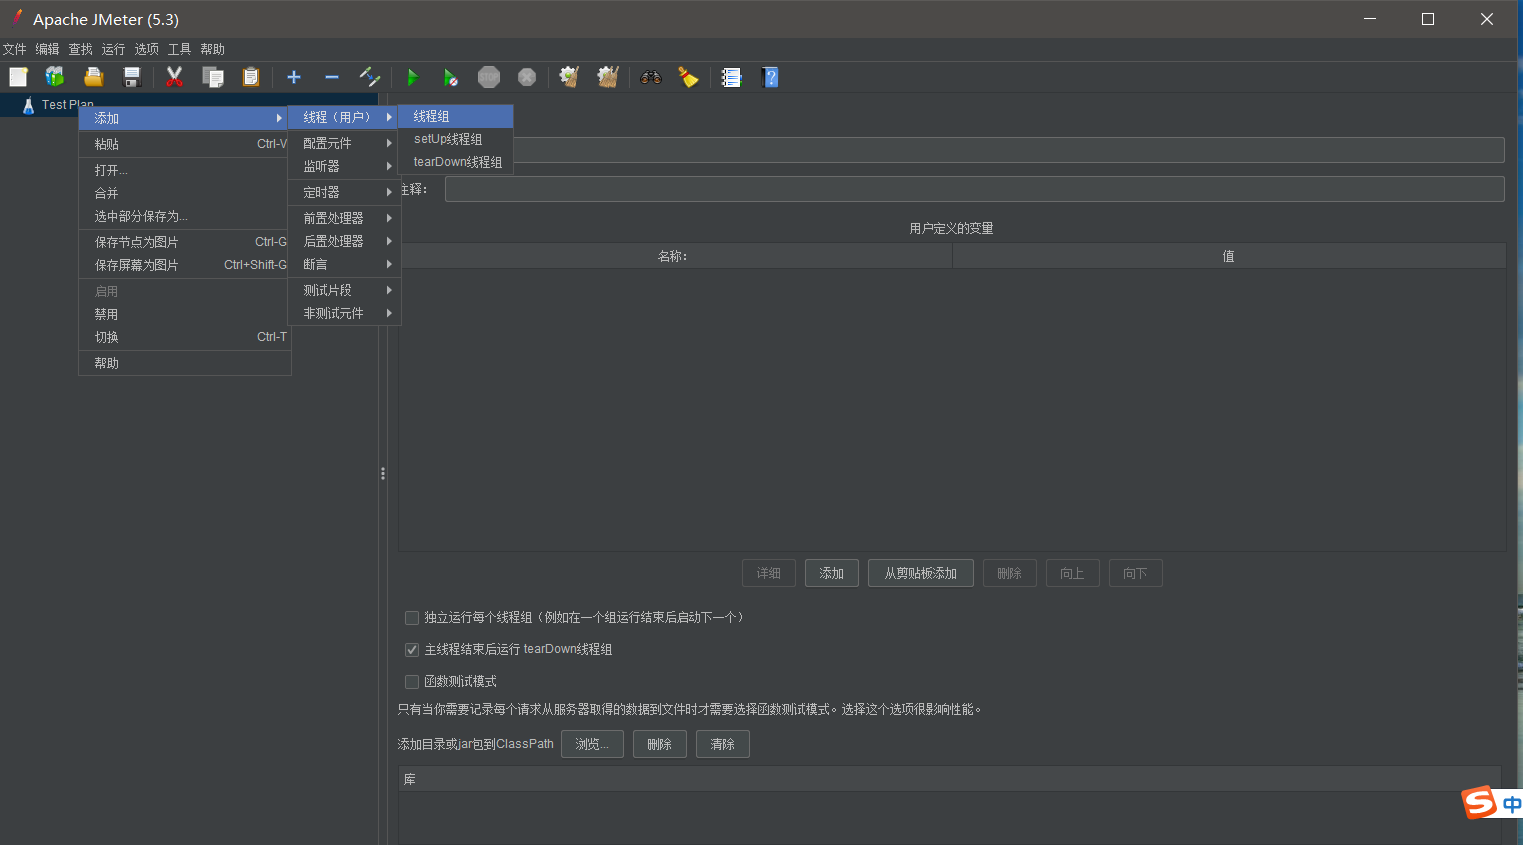Click the Reset Search brush icon
This screenshot has width=1523, height=845.
point(688,77)
